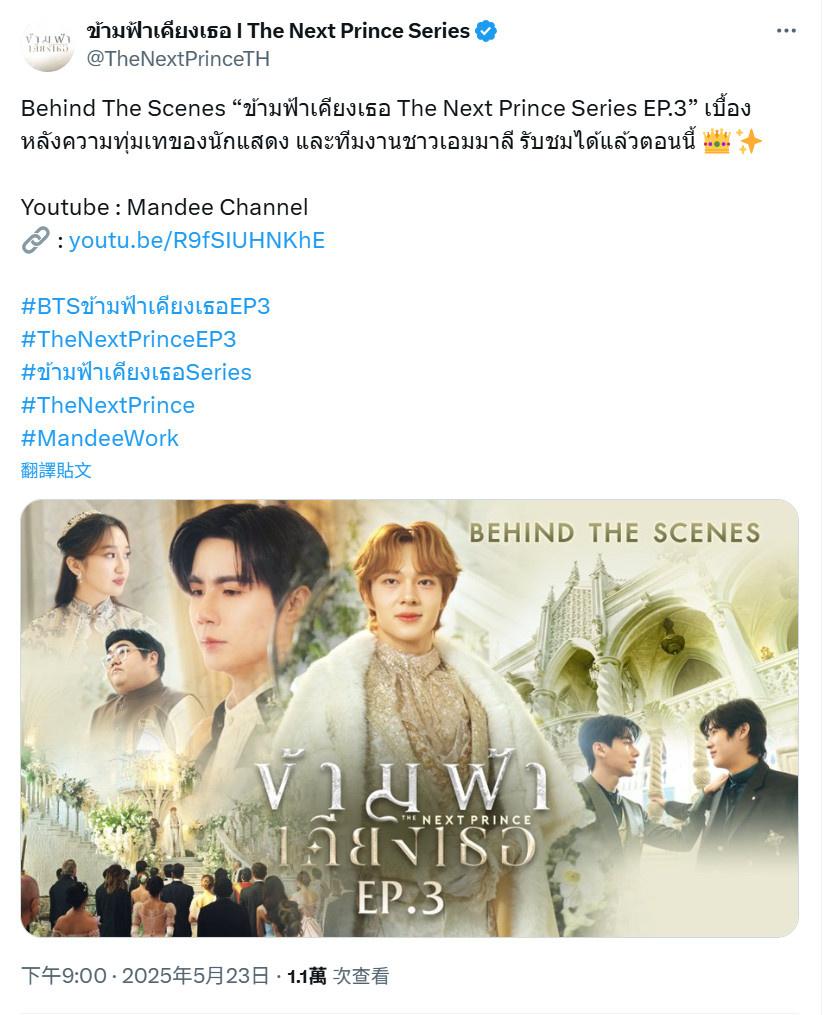The height and width of the screenshot is (1015, 830).
Task: Open the Behind The Scenes EP.3 image
Action: 410,718
